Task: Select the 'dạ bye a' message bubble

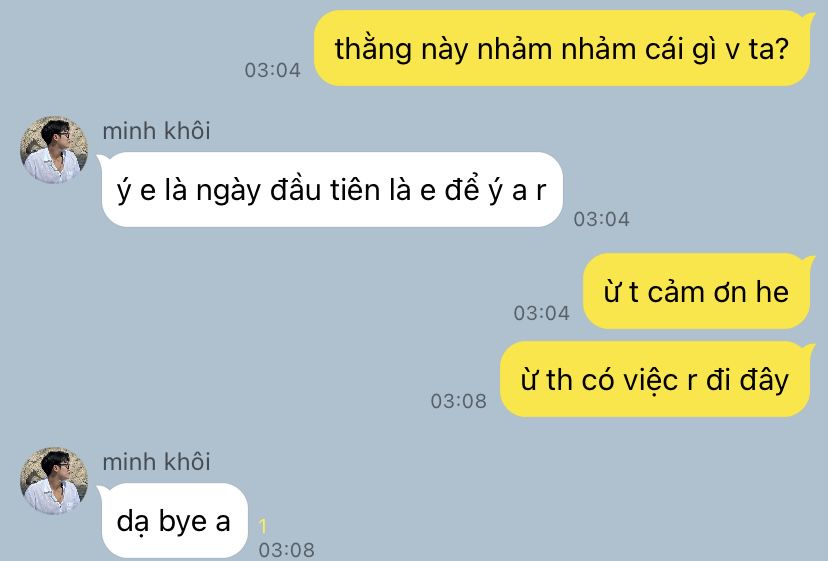Action: (x=173, y=520)
